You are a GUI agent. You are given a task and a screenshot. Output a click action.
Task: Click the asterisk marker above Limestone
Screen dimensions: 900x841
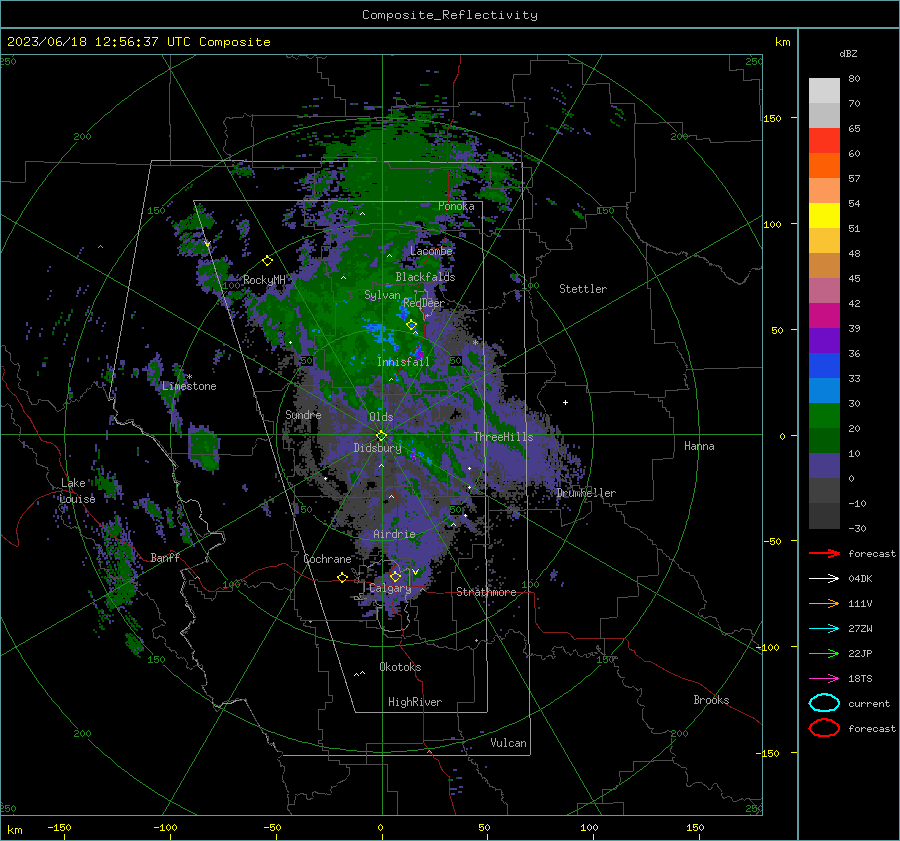pyautogui.click(x=189, y=377)
